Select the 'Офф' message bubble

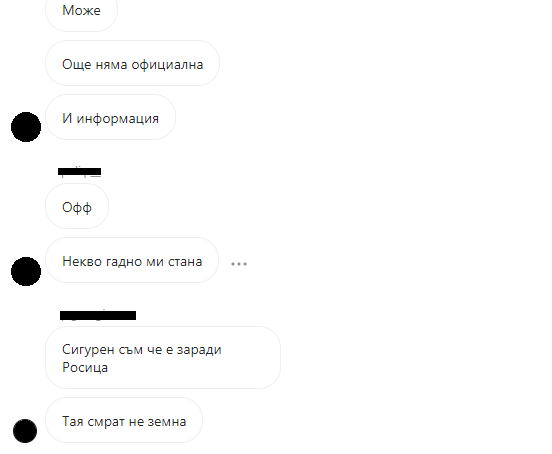pos(77,206)
